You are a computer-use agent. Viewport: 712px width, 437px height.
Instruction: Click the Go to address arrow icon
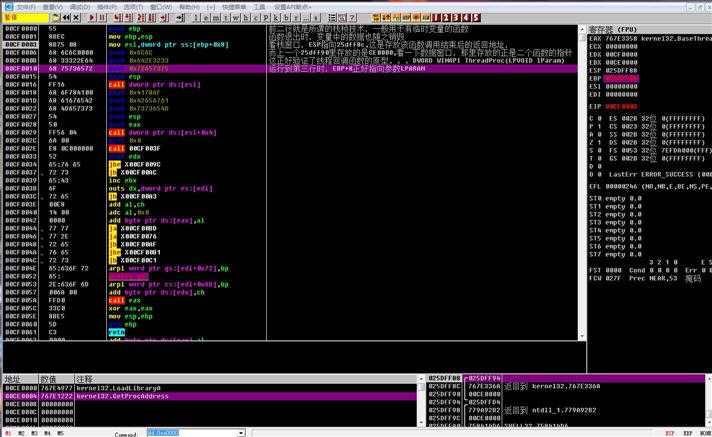click(x=180, y=18)
